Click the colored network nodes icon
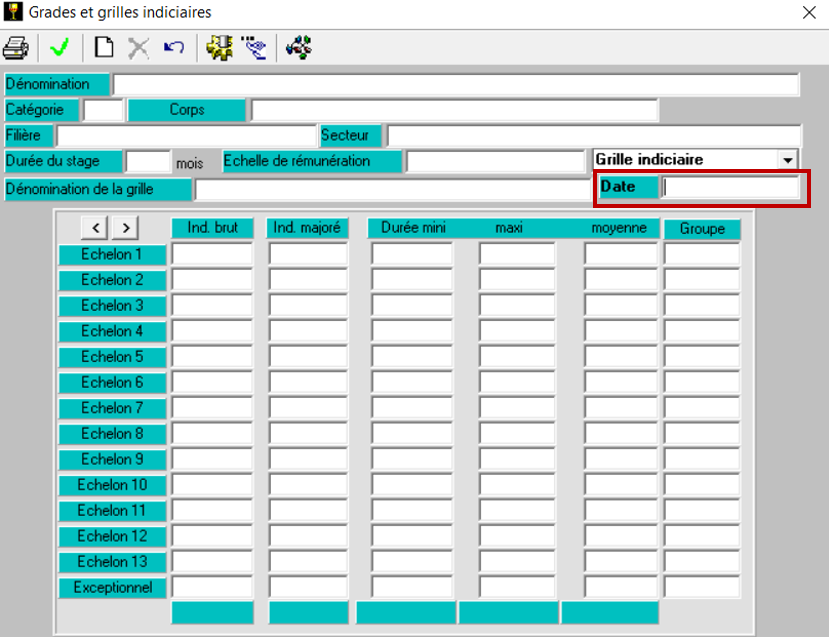 pos(298,47)
